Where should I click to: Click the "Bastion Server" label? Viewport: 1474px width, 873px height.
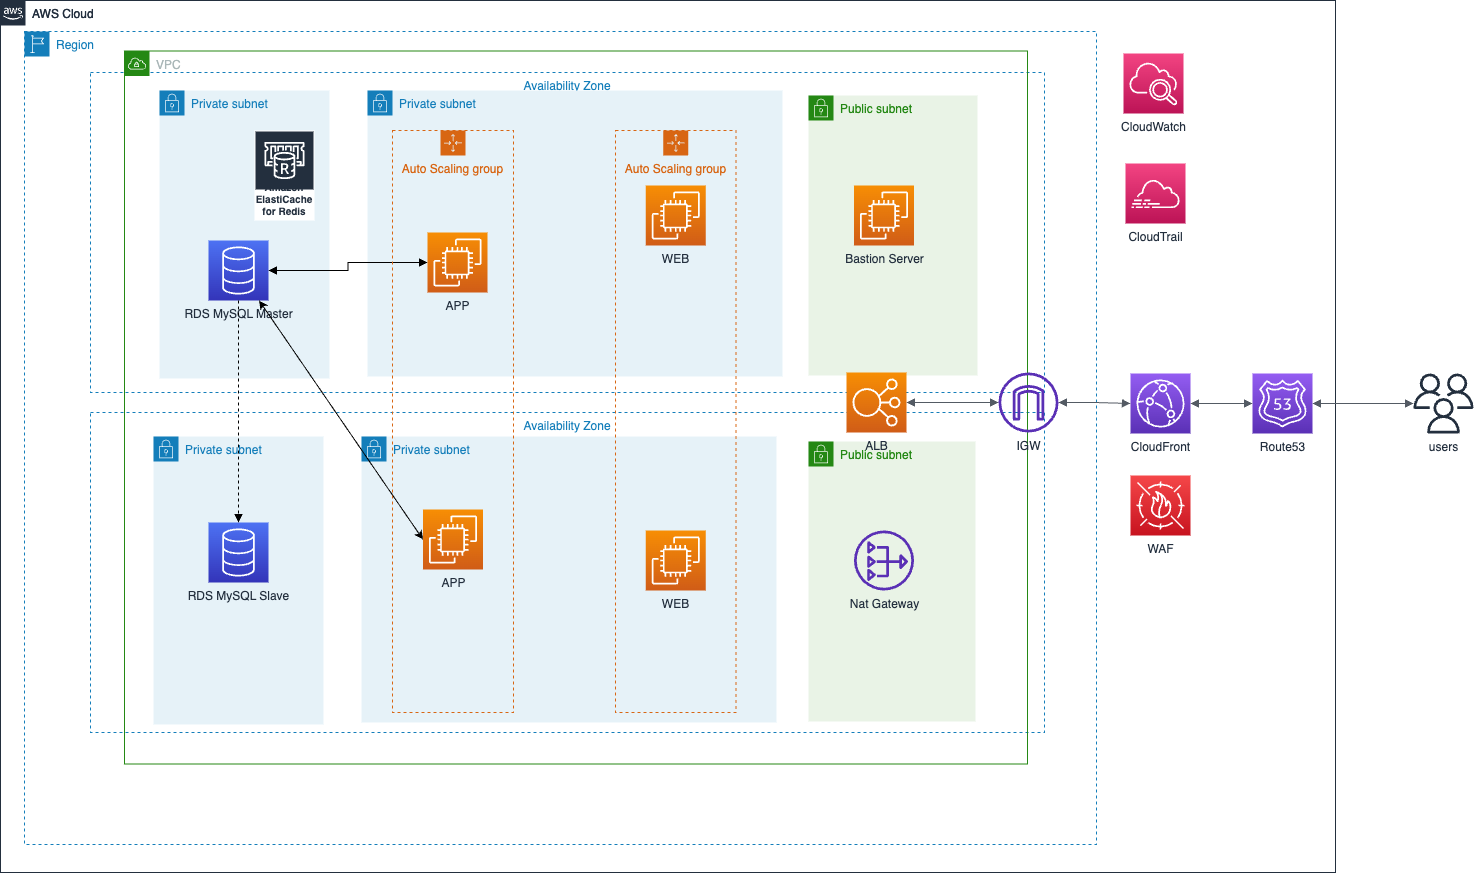coord(884,259)
